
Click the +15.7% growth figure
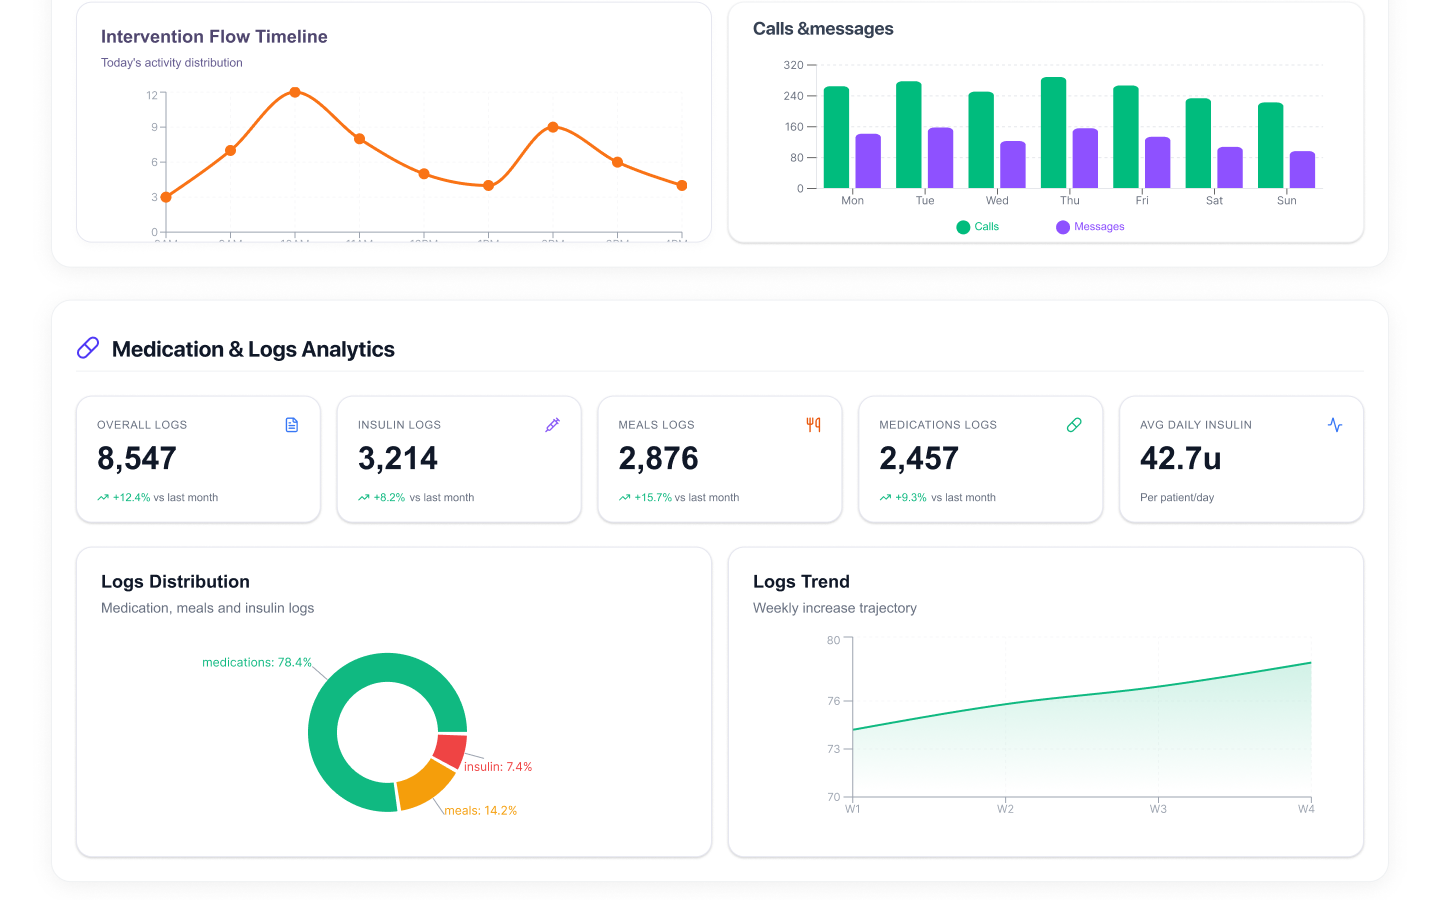[x=653, y=497]
